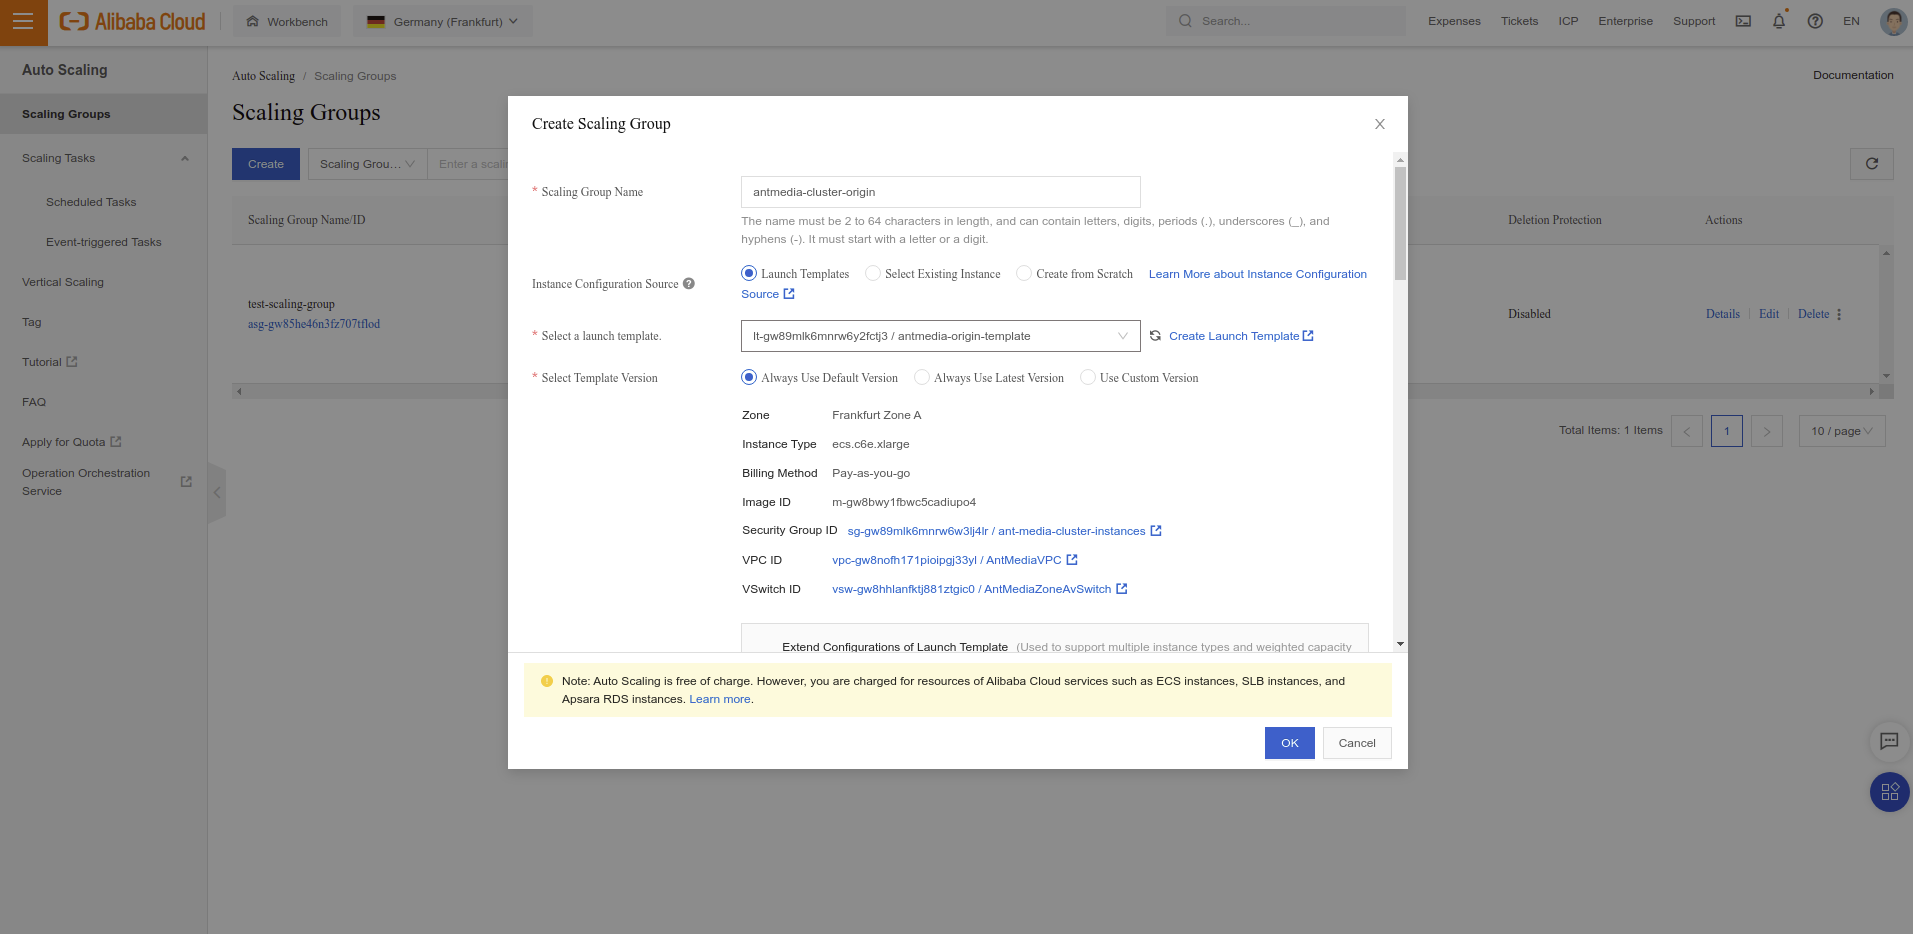Open the Scaling Group filter dropdown
This screenshot has width=1913, height=934.
(367, 164)
